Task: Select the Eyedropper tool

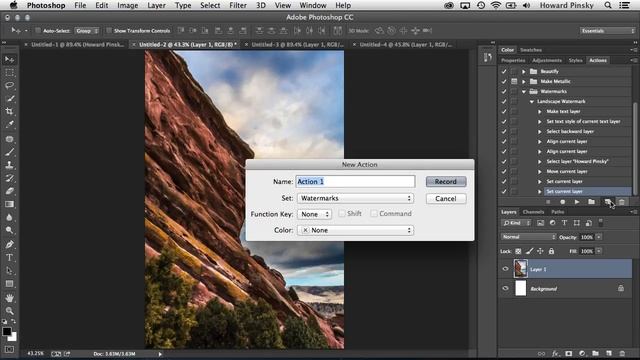Action: pos(9,124)
